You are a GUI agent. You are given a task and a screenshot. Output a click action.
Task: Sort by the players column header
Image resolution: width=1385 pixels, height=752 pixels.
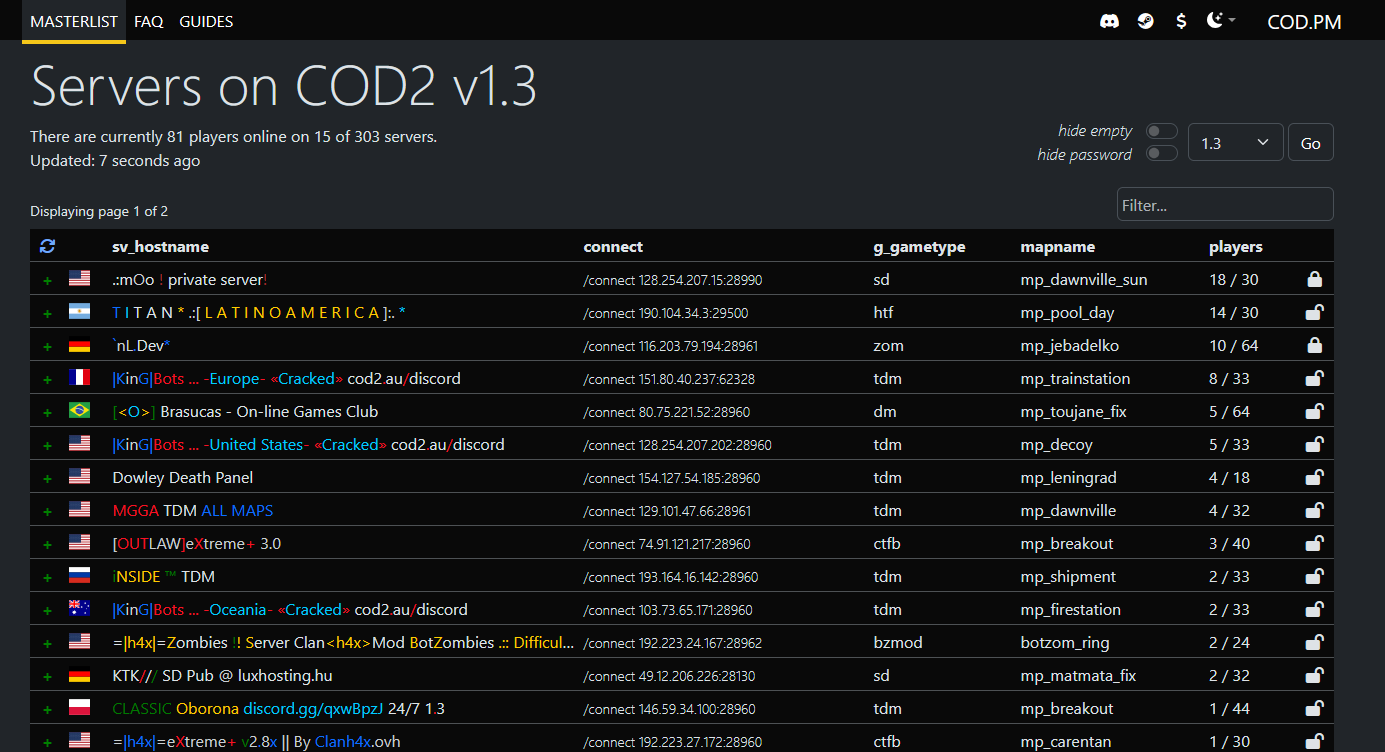click(1236, 247)
